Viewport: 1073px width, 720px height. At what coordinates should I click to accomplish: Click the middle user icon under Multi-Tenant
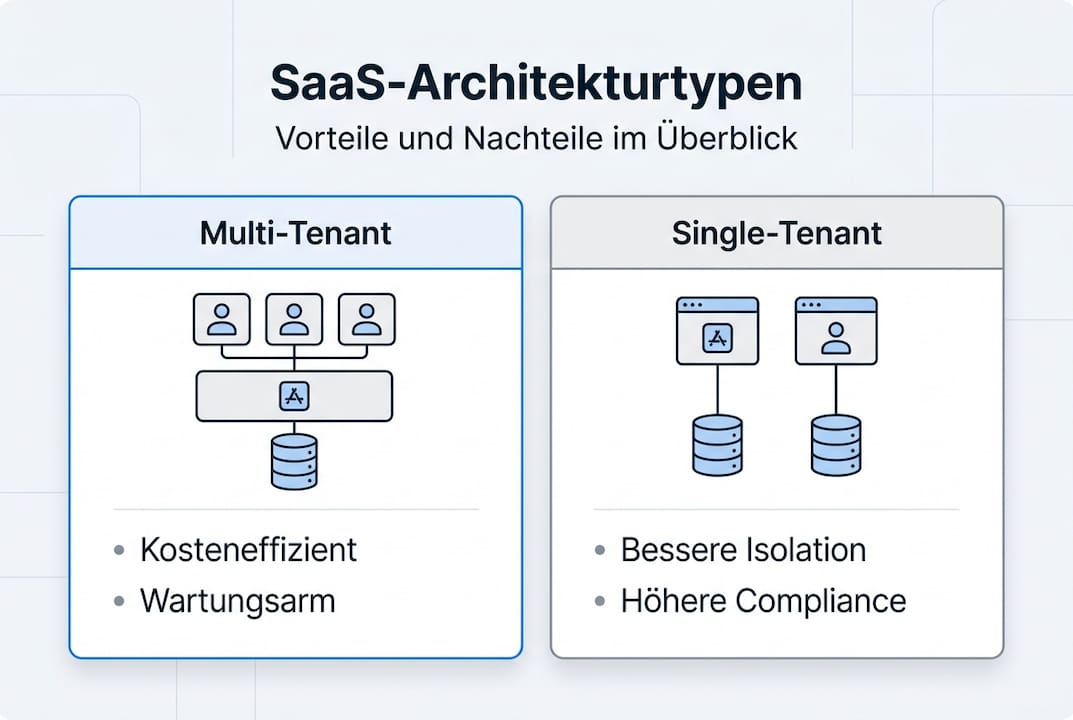coord(294,318)
